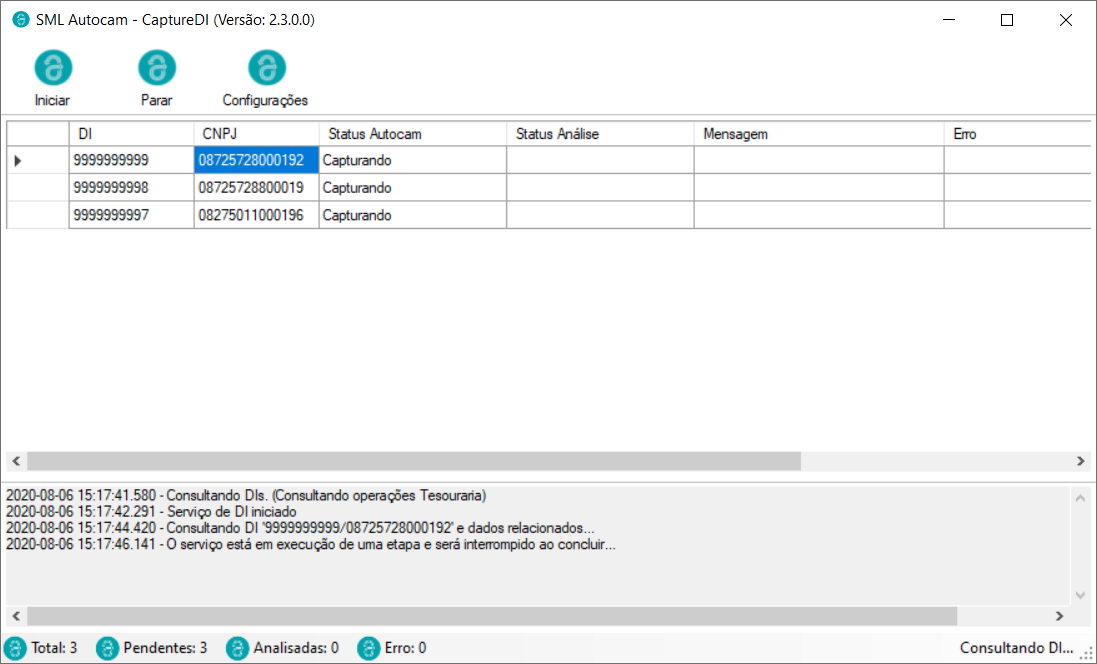Click the log panel's horizontal scrollbar left arrow
1097x664 pixels.
16,616
